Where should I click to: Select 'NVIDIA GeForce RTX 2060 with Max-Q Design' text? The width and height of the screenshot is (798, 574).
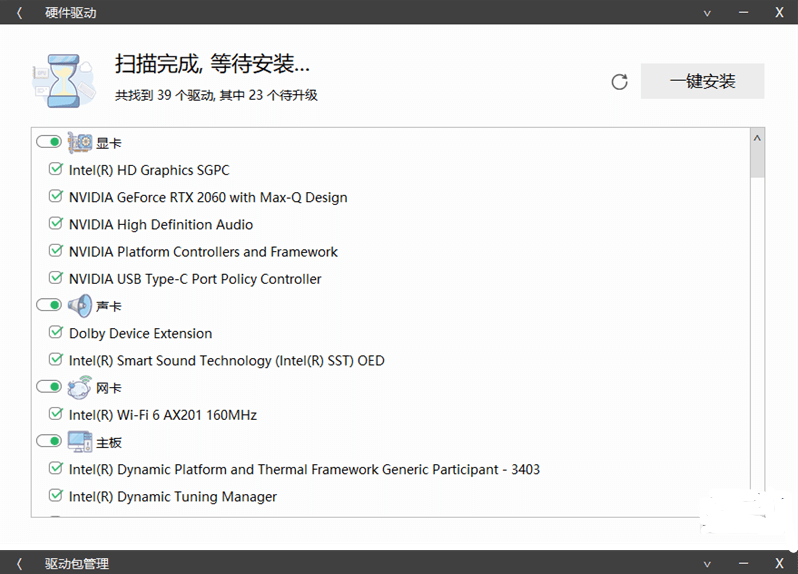coord(208,197)
